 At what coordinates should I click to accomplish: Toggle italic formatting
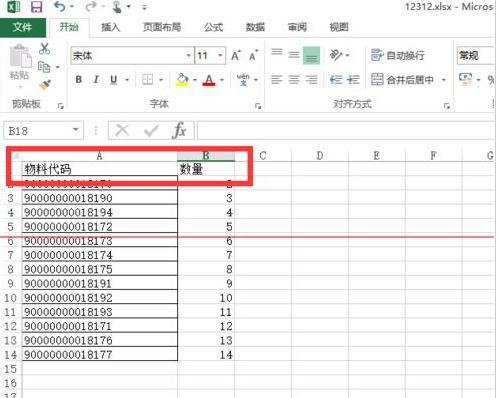pos(96,80)
